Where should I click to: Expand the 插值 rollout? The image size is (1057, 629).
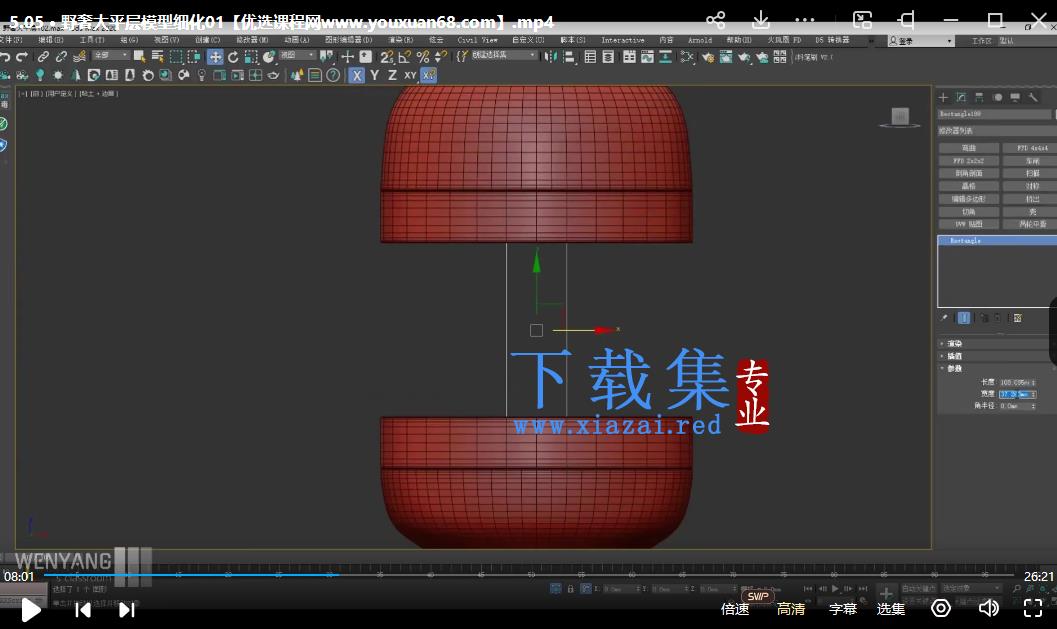(x=955, y=356)
